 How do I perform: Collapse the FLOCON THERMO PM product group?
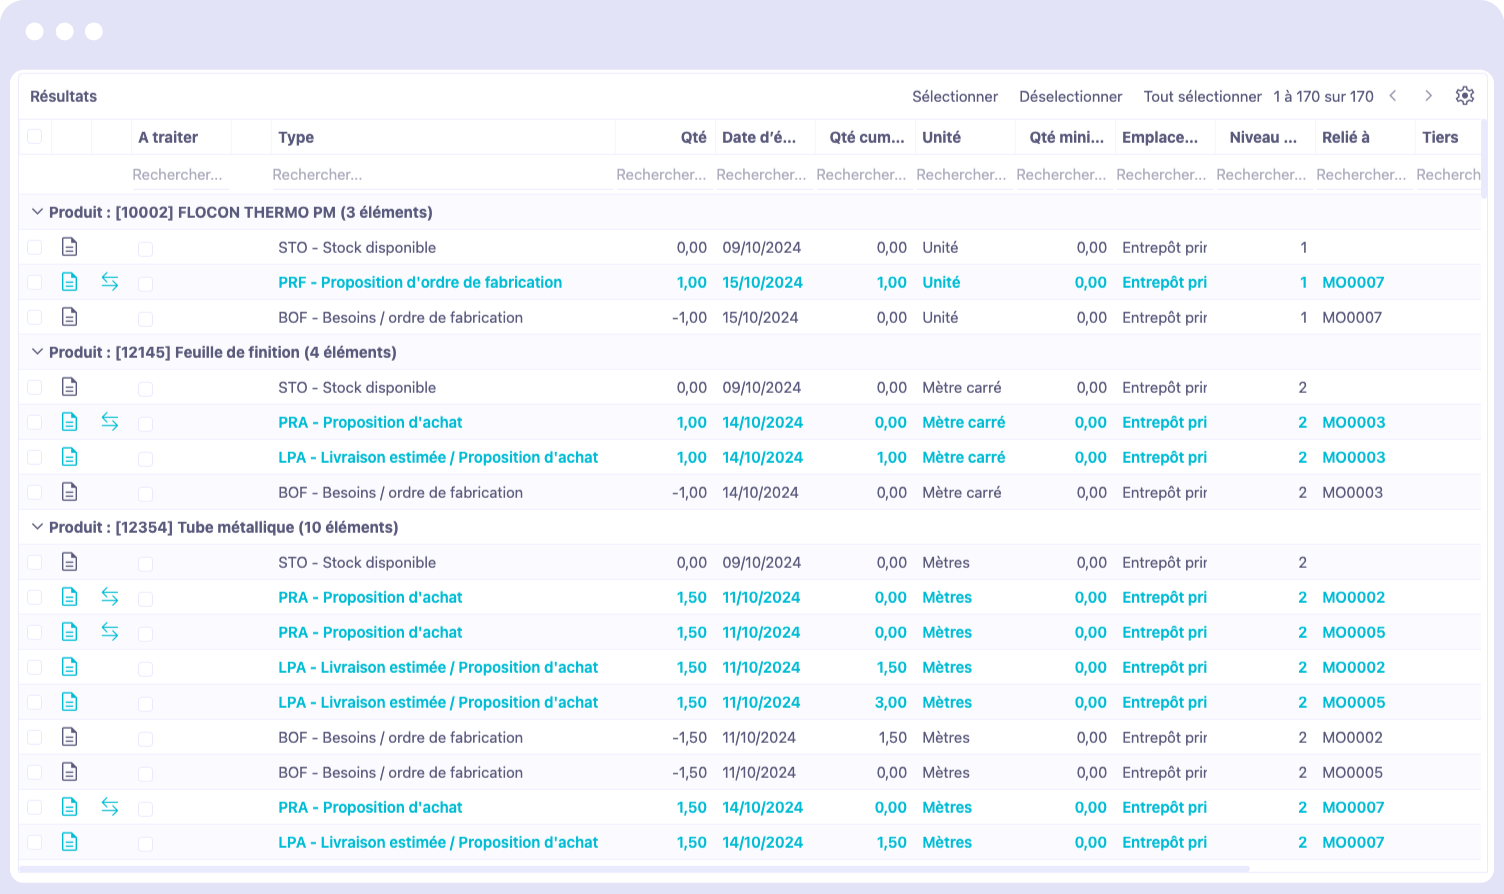coord(38,212)
